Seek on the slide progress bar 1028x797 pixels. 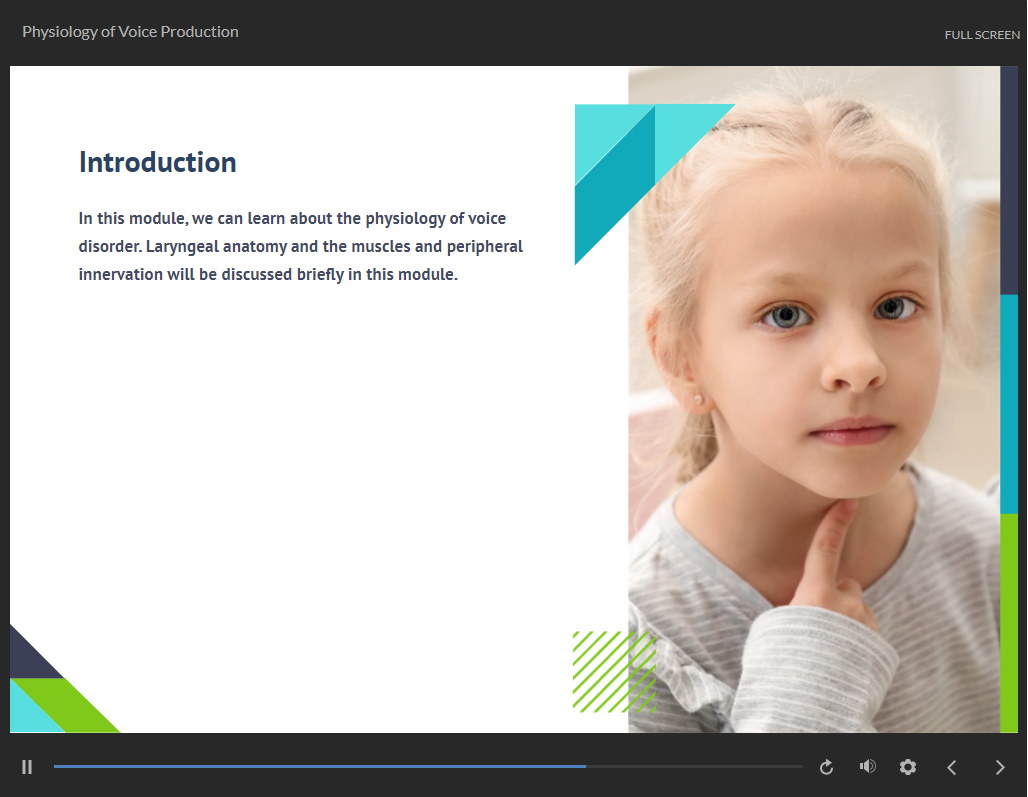(x=428, y=766)
